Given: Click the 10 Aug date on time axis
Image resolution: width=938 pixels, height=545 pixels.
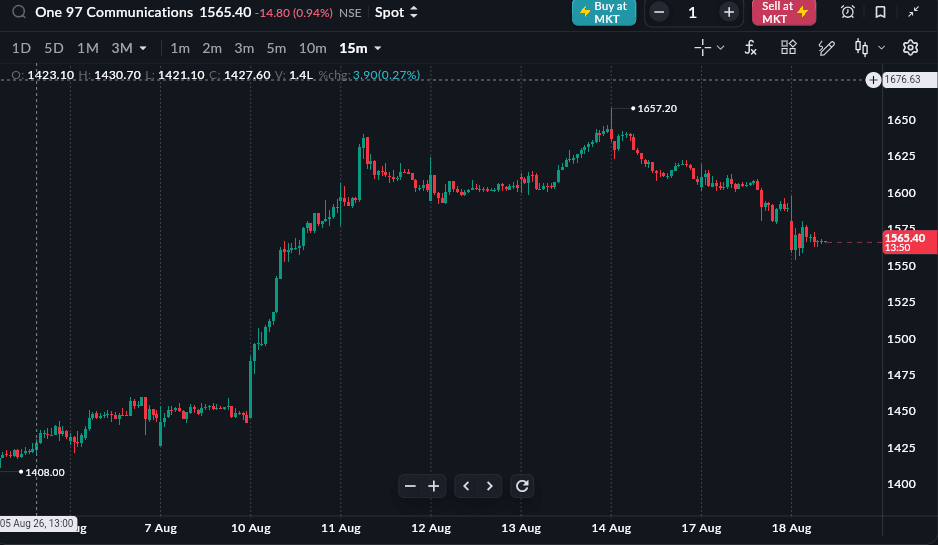Looking at the screenshot, I should [251, 528].
